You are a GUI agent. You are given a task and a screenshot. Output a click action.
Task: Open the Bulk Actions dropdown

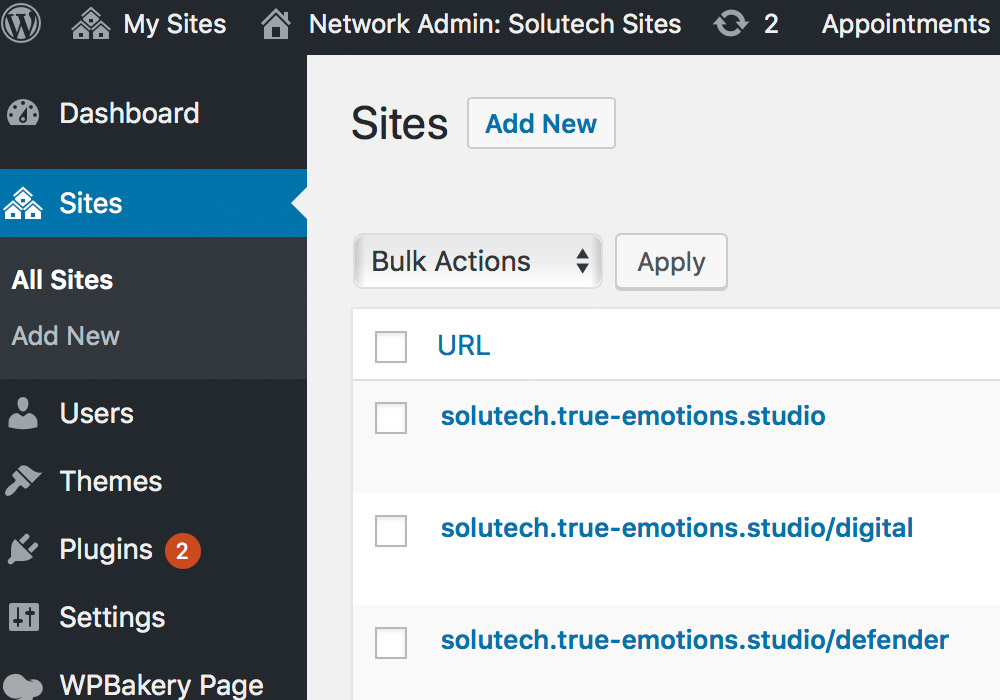[477, 262]
